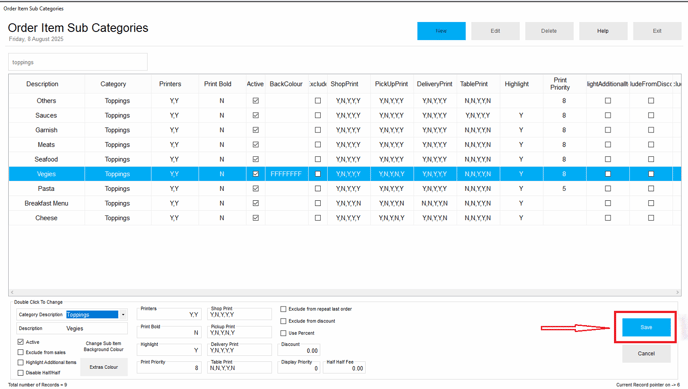Select the Meats row description
This screenshot has width=688, height=389.
[46, 145]
